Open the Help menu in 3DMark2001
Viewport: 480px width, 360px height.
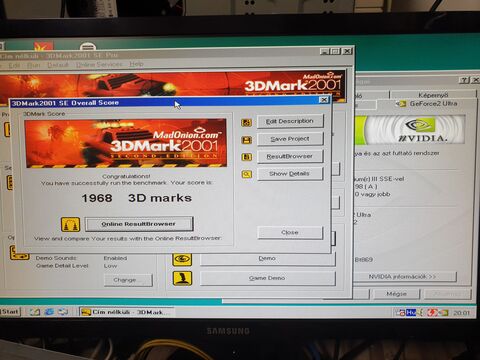pos(136,64)
